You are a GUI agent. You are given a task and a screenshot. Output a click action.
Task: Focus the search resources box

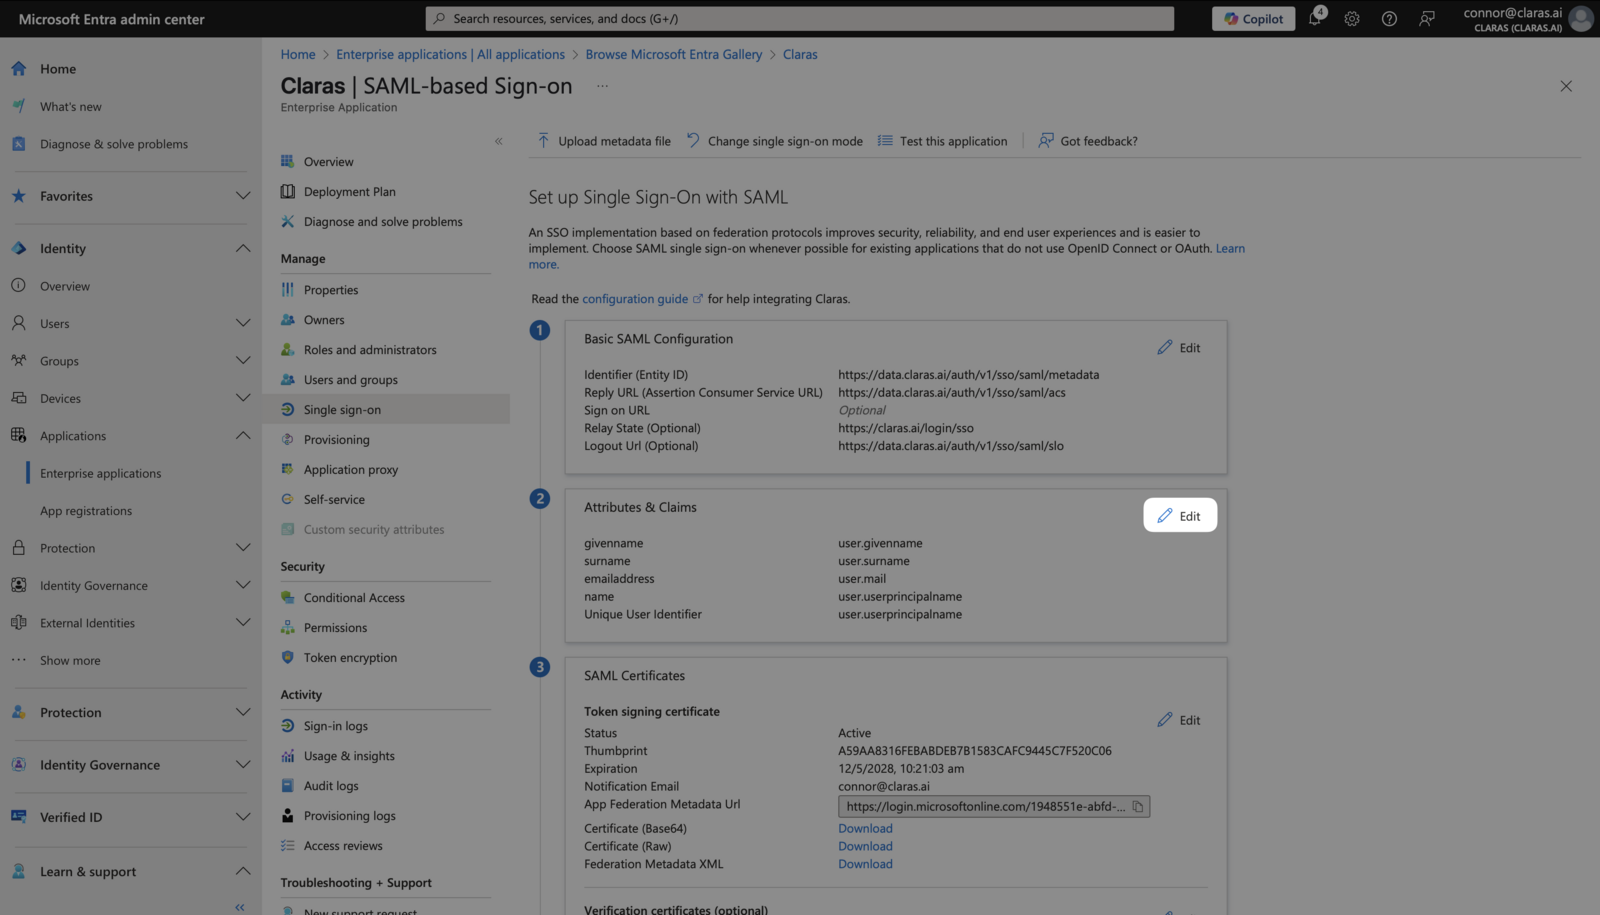tap(799, 18)
